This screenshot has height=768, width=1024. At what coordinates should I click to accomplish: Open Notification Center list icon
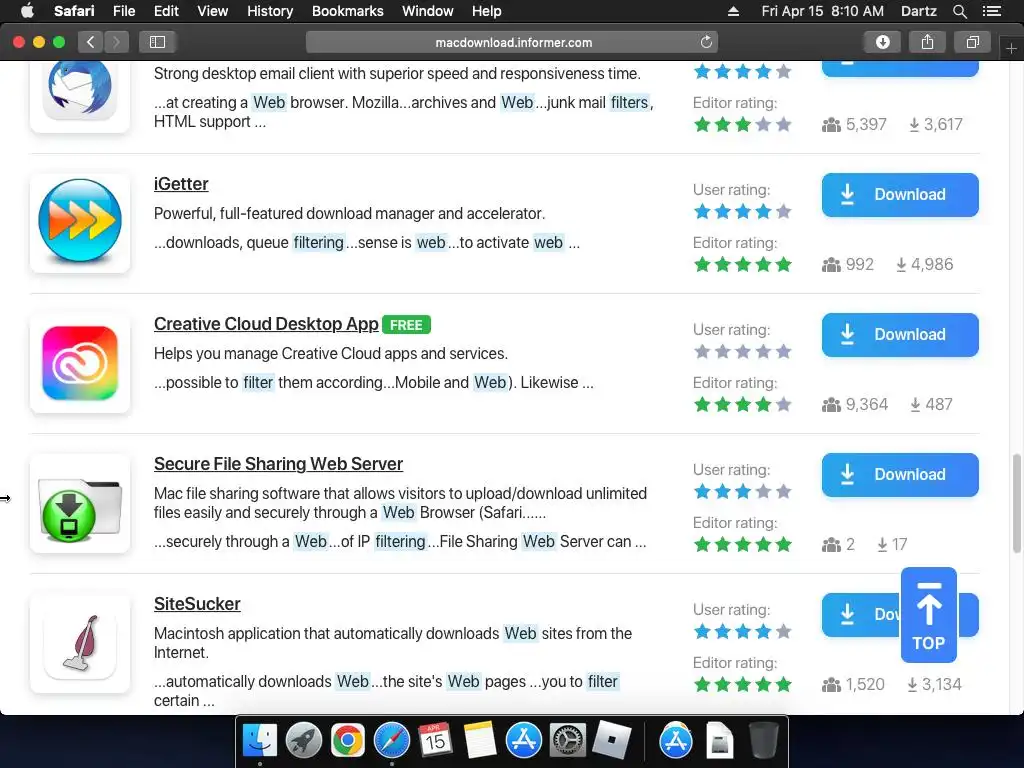click(991, 11)
